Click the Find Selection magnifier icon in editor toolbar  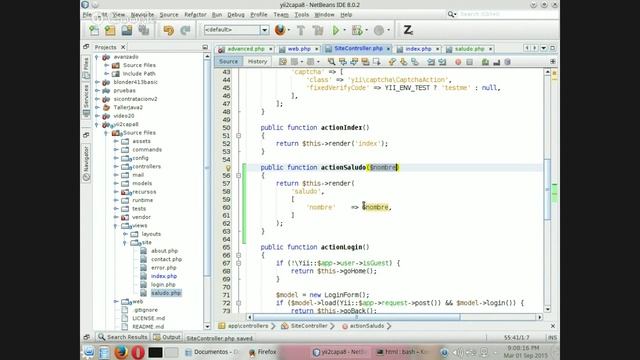tap(331, 62)
